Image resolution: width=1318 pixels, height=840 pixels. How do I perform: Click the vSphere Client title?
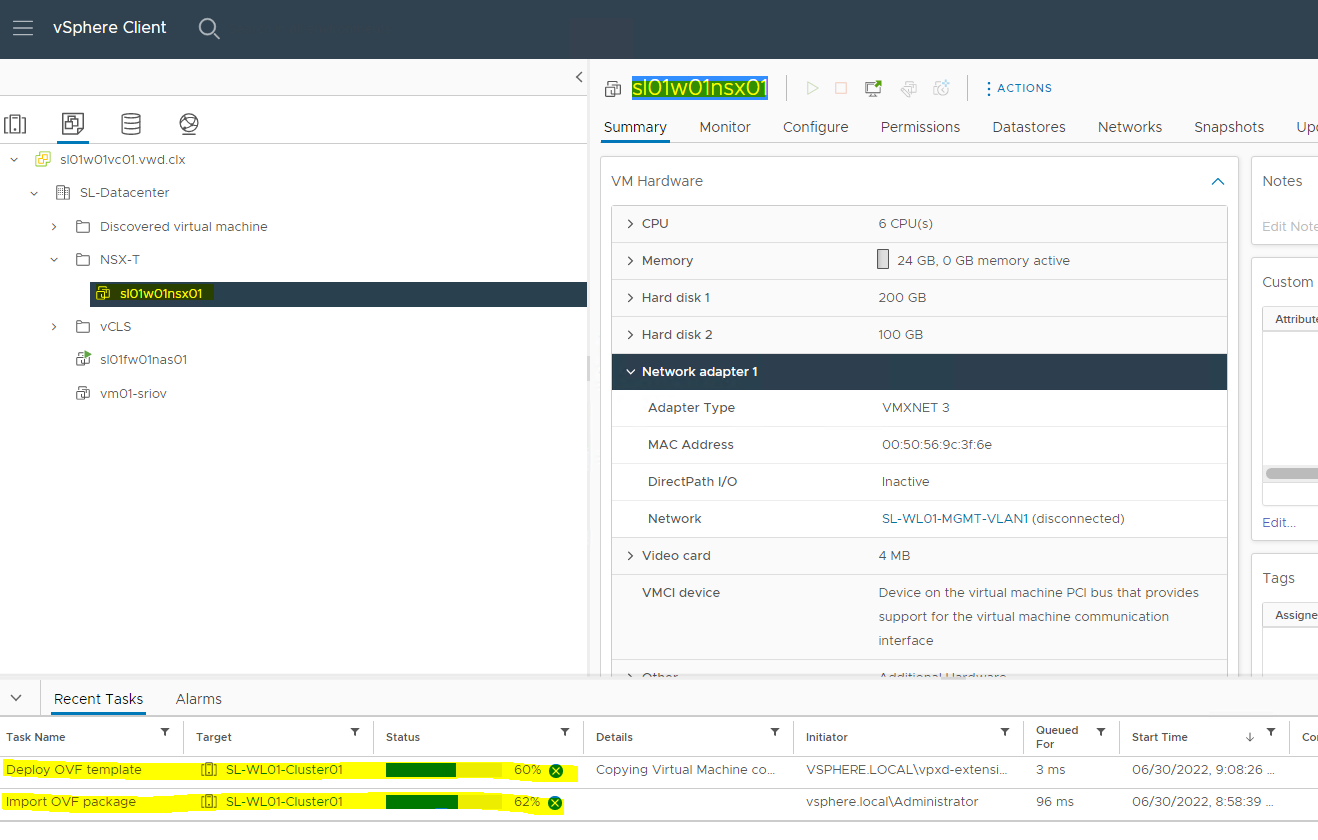point(110,28)
